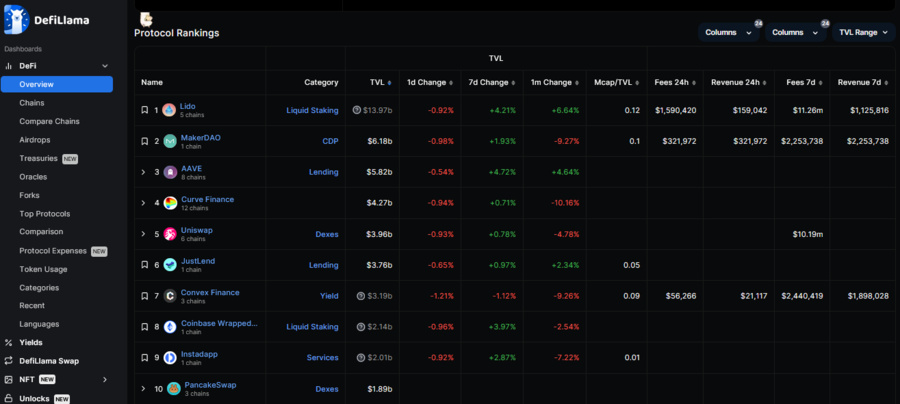Bookmark the Convex Finance row
Viewport: 900px width, 404px height.
point(145,296)
